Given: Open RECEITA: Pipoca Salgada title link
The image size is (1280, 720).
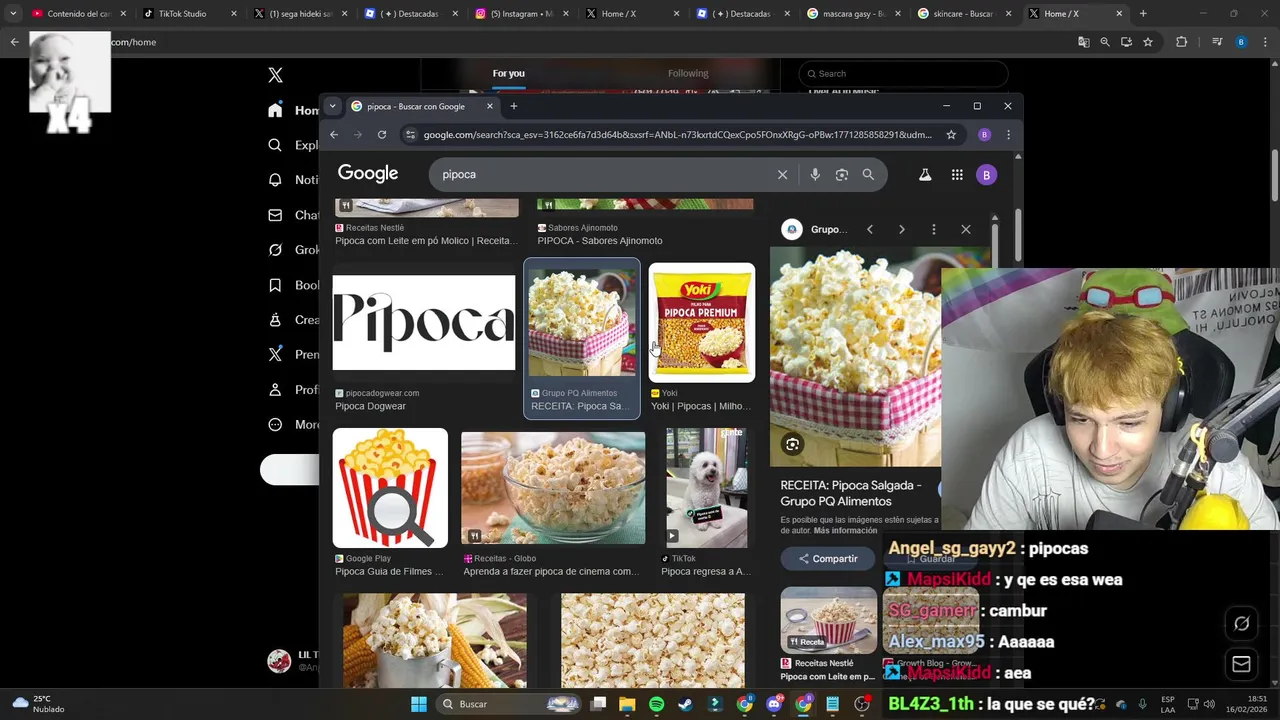Looking at the screenshot, I should point(850,493).
